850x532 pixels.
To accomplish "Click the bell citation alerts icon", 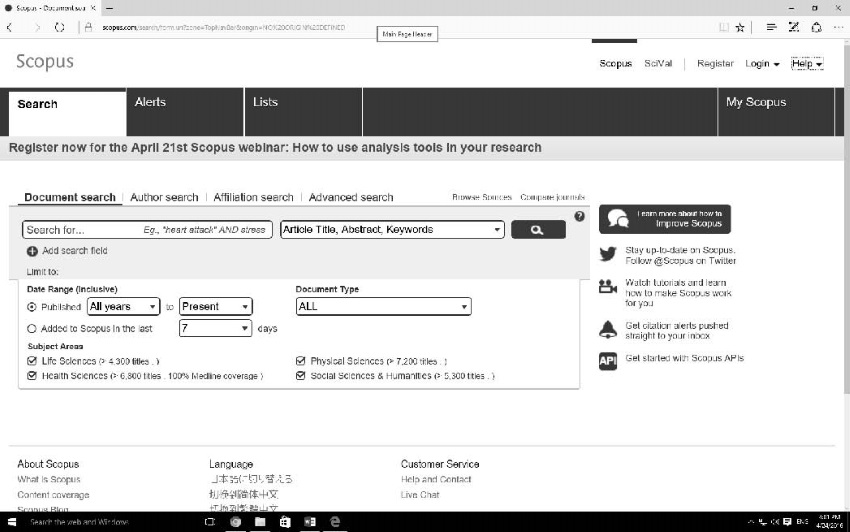I will click(608, 329).
